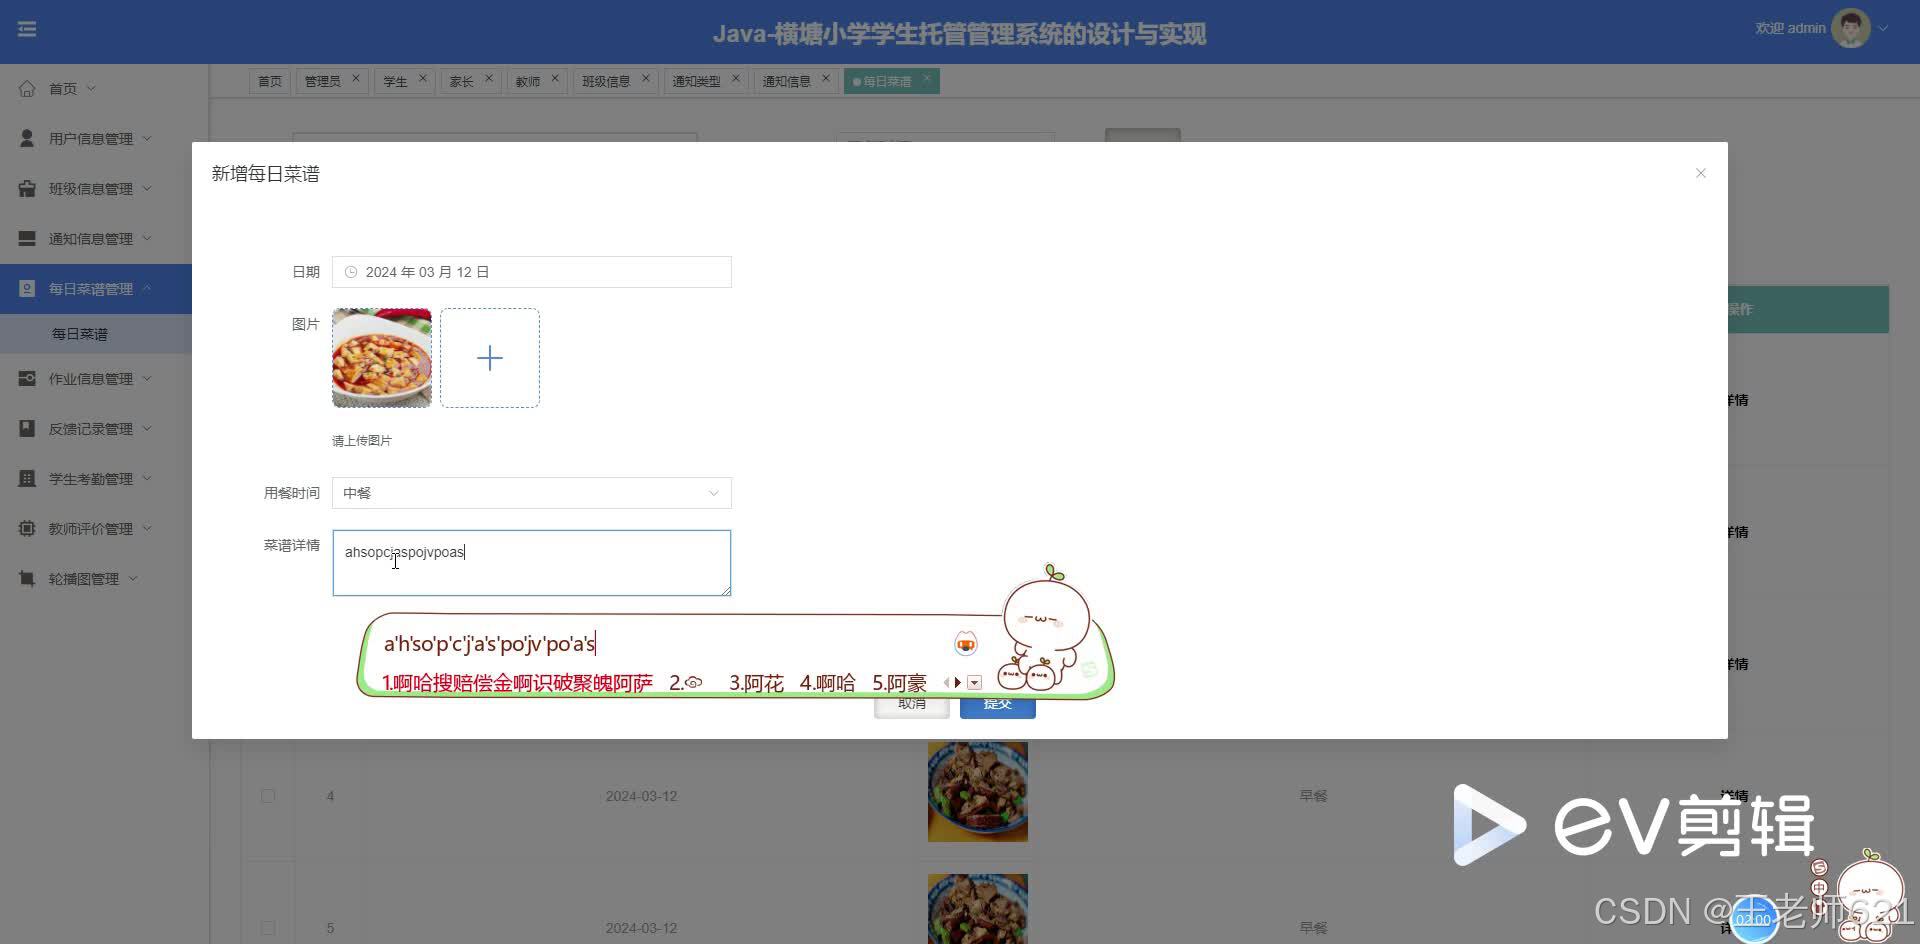Close the 班级信息 tab
This screenshot has height=944, width=1920.
click(645, 78)
